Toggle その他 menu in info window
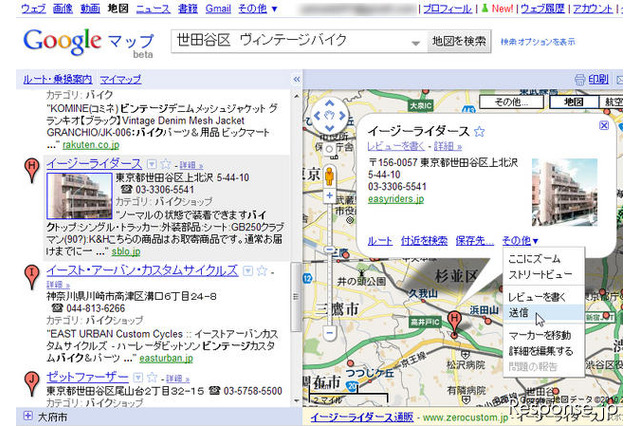 tap(520, 241)
